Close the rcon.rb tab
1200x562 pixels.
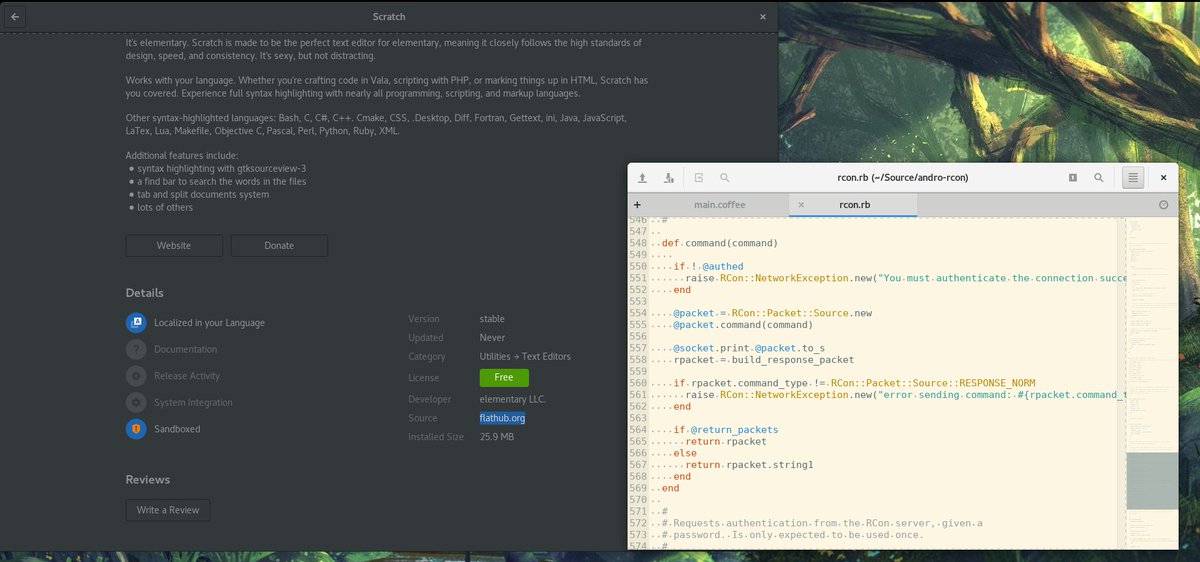pyautogui.click(x=801, y=204)
